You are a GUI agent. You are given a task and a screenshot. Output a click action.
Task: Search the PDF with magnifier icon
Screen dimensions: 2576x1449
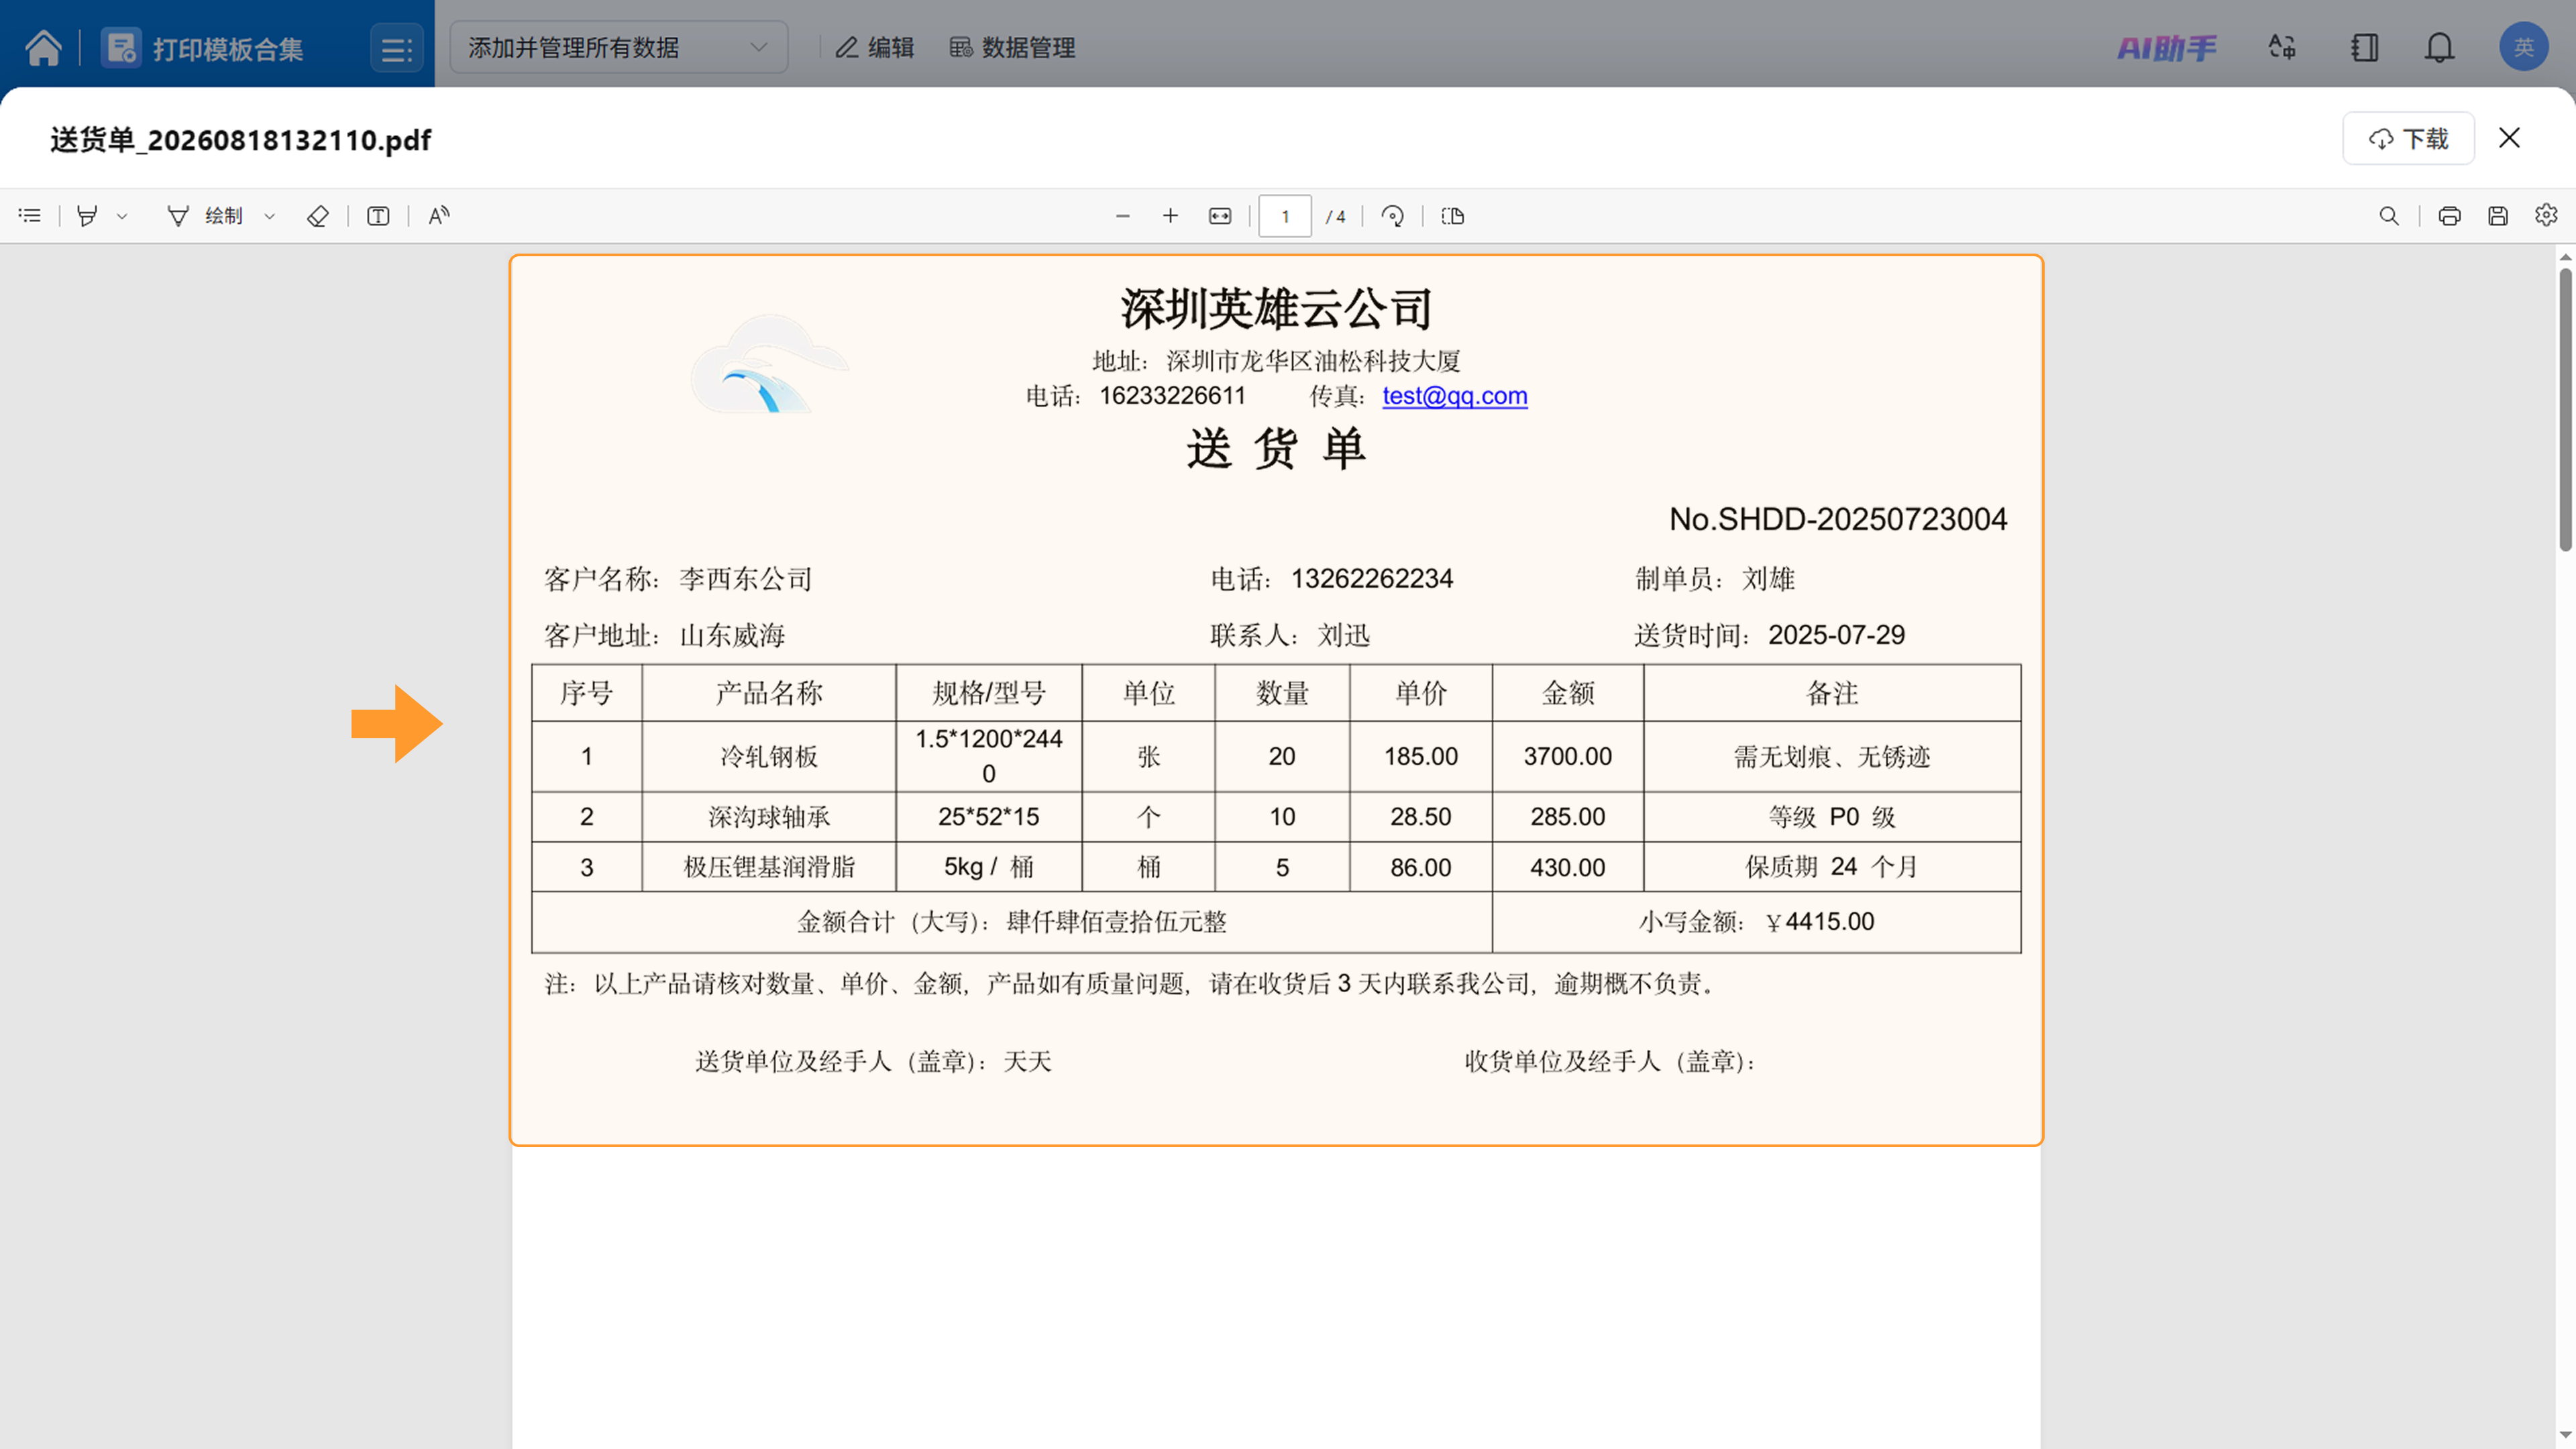click(x=2389, y=216)
